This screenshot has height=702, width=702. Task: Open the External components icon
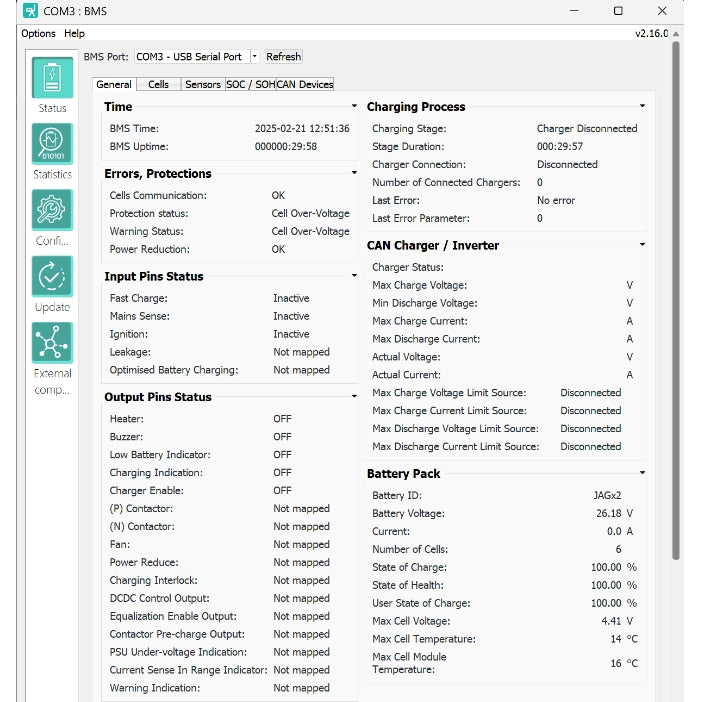point(52,343)
